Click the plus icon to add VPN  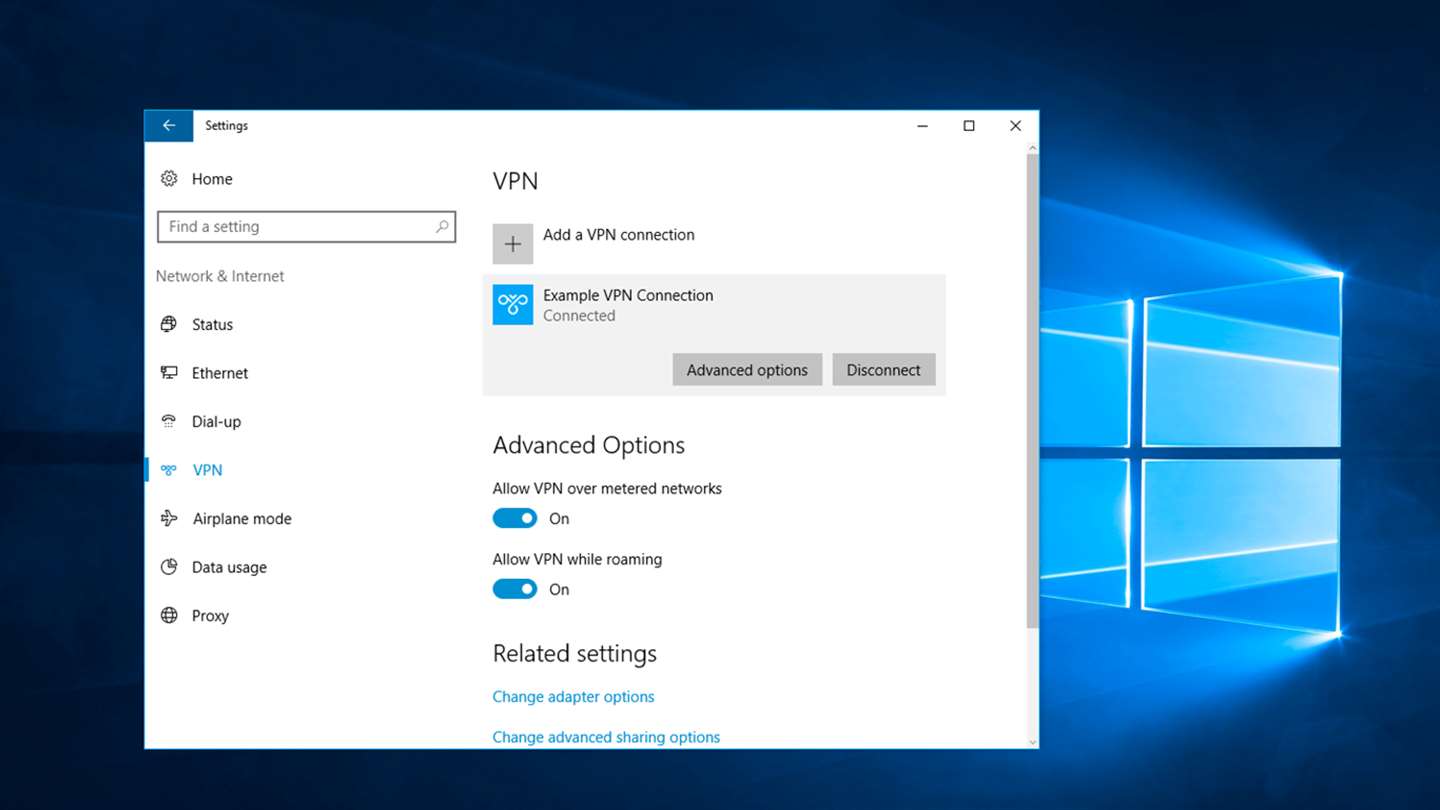(x=513, y=244)
